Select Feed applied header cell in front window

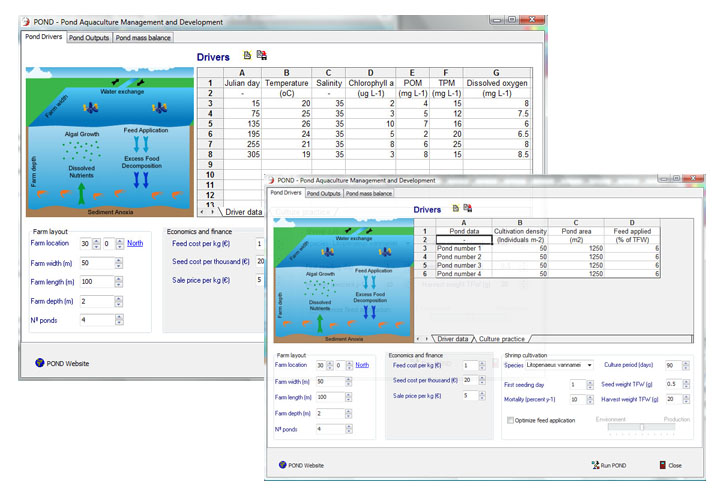click(632, 231)
